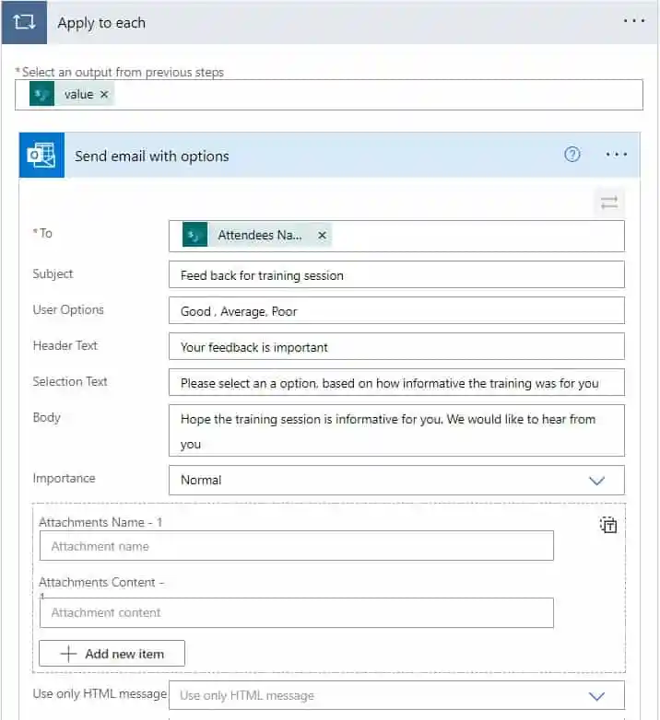Click the Body text field
This screenshot has width=660, height=720.
point(396,431)
